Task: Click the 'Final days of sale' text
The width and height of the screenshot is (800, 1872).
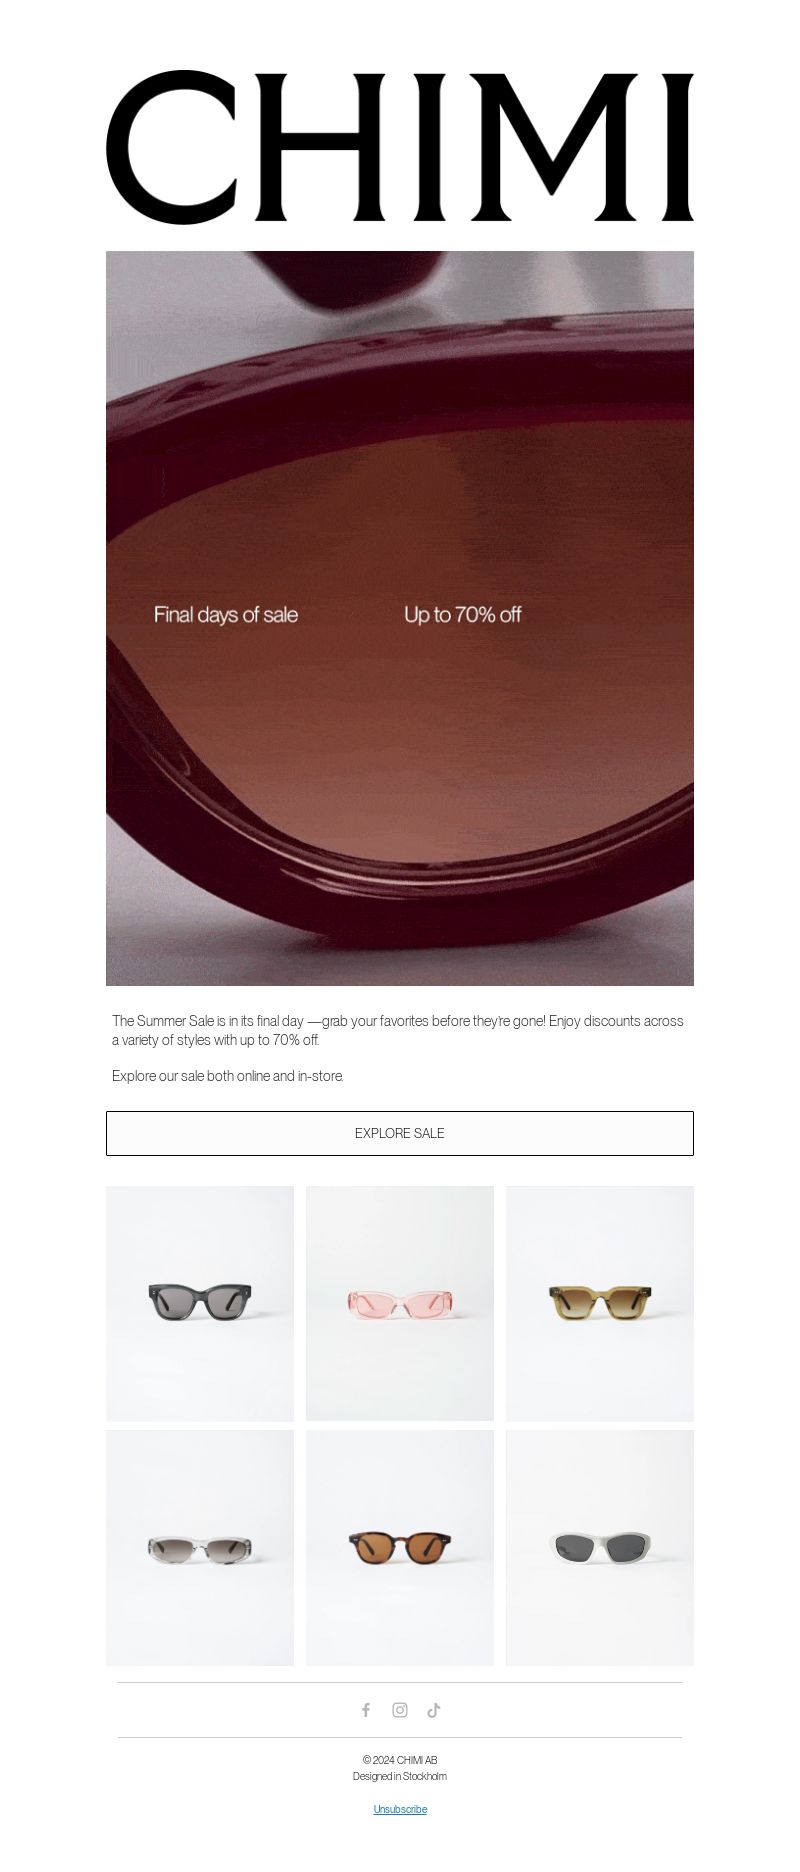Action: [x=226, y=615]
